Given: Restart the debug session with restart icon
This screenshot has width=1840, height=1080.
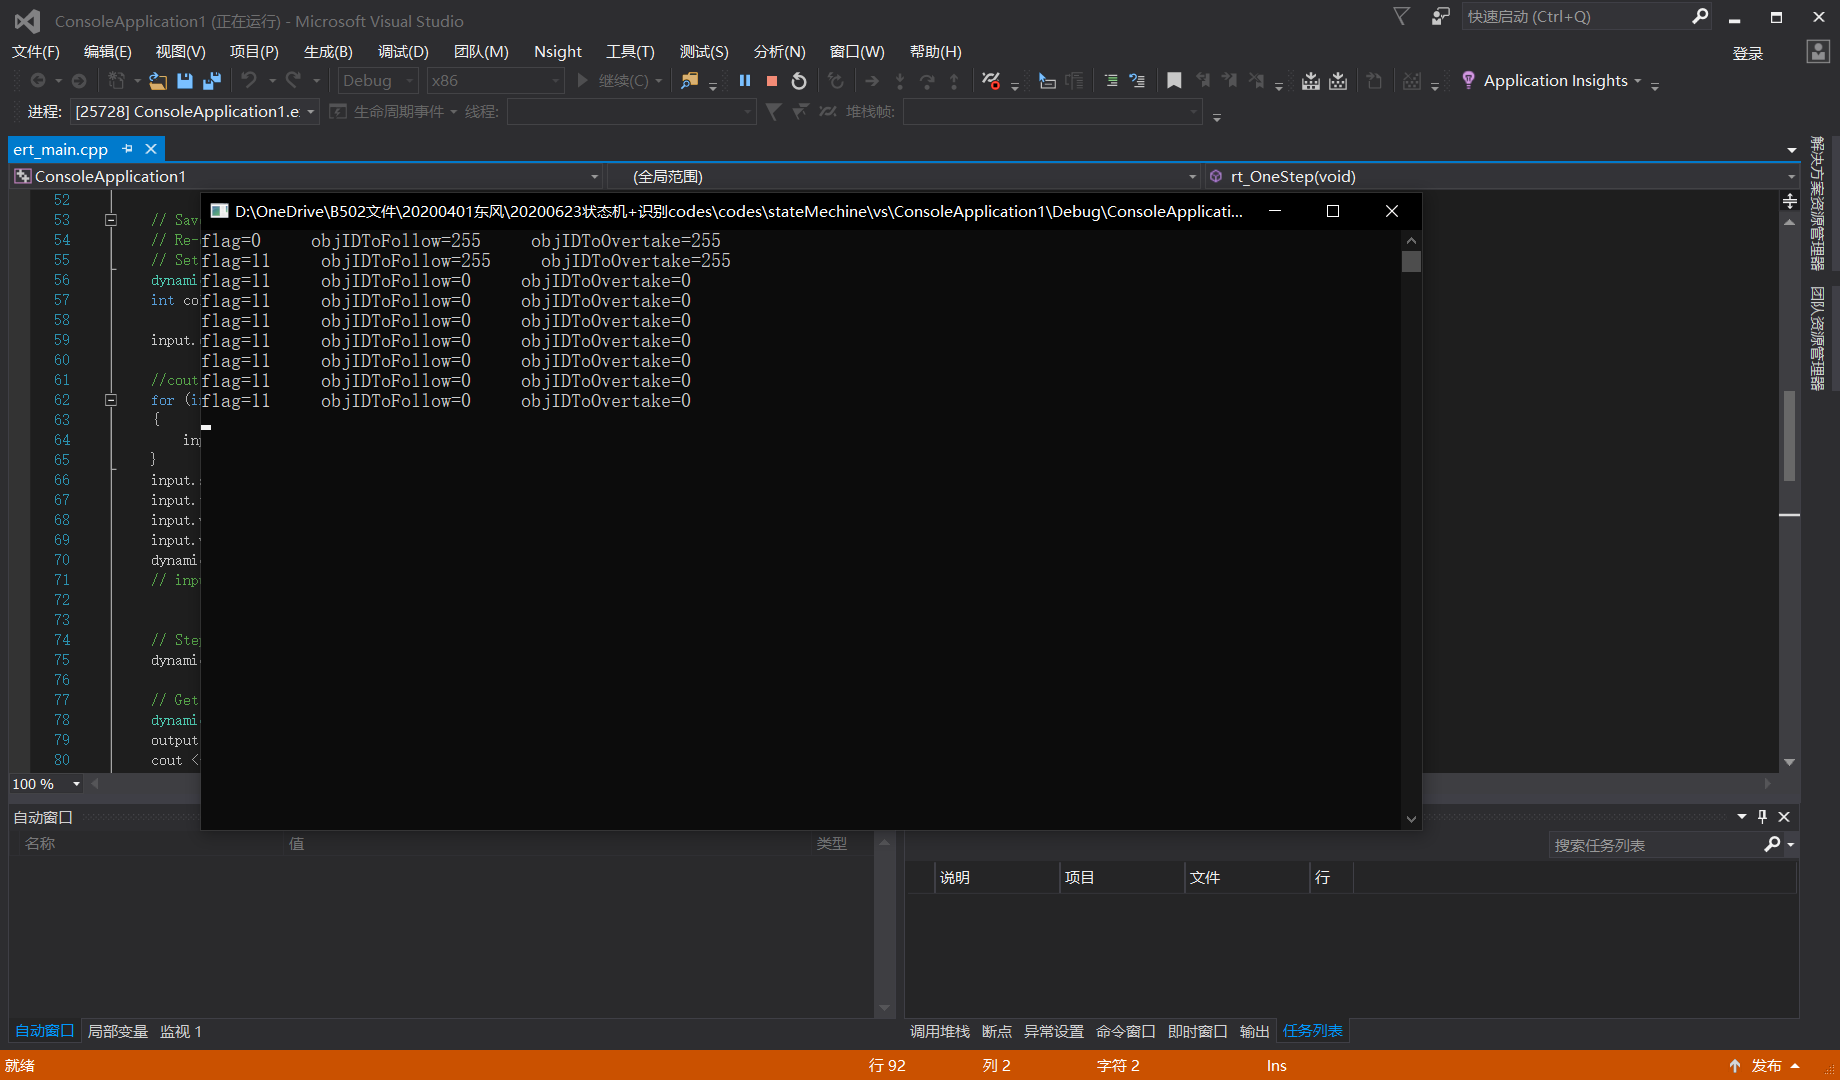Looking at the screenshot, I should tap(799, 81).
